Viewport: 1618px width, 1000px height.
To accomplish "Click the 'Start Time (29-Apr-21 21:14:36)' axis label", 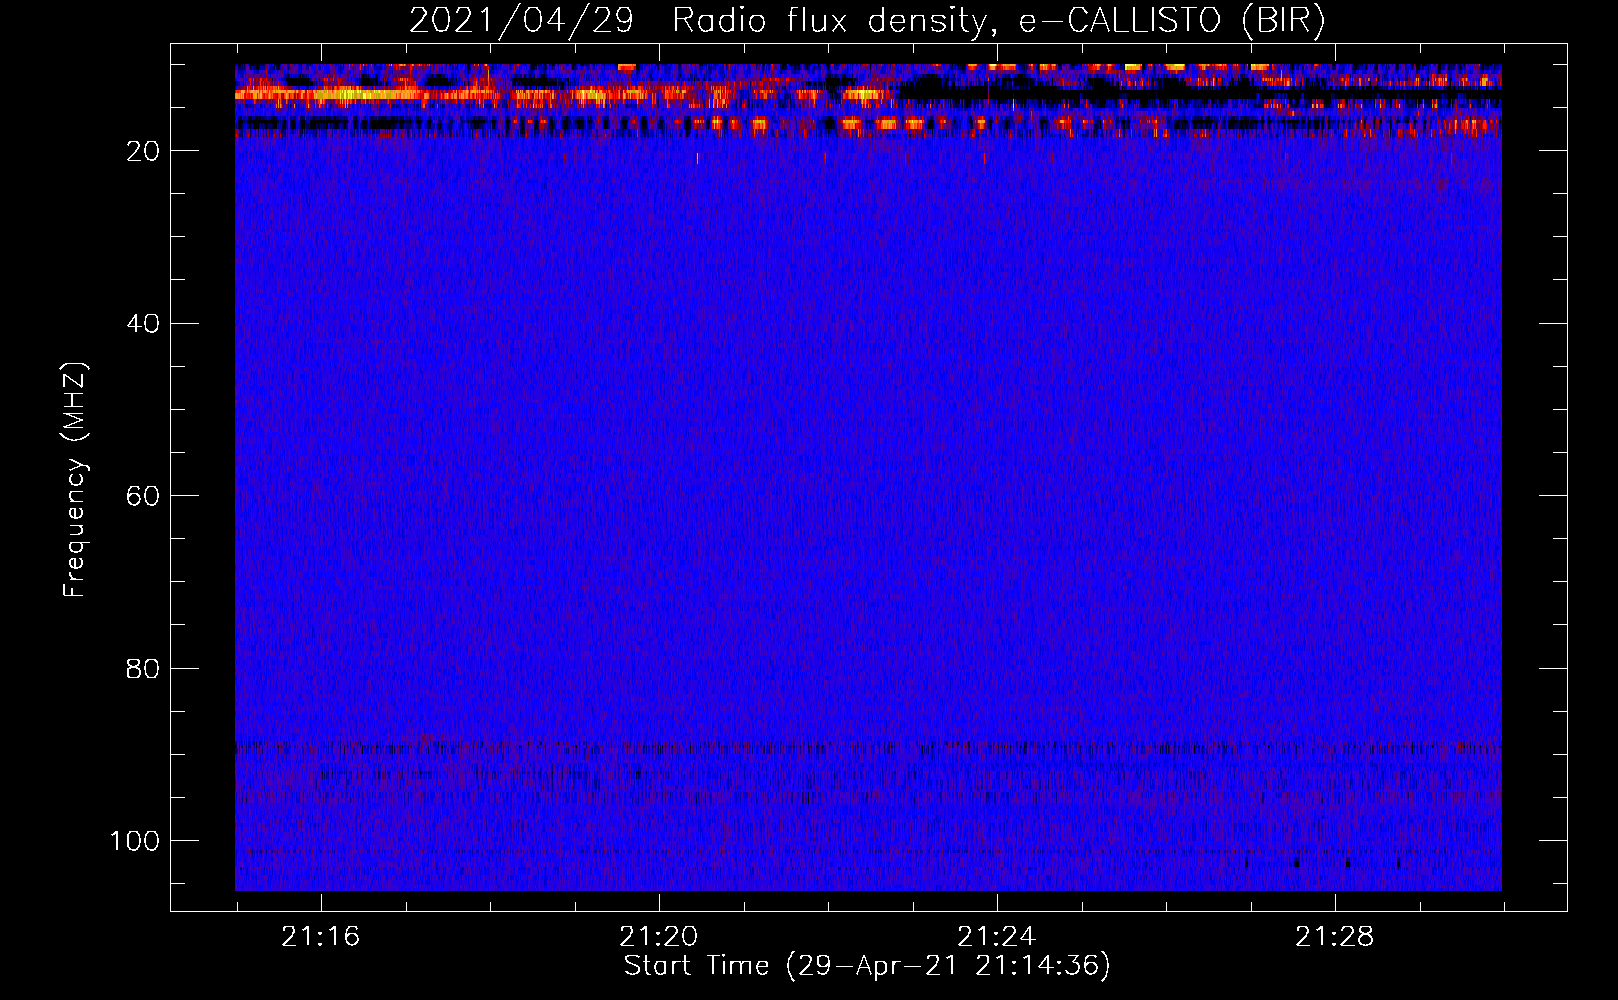I will [867, 966].
